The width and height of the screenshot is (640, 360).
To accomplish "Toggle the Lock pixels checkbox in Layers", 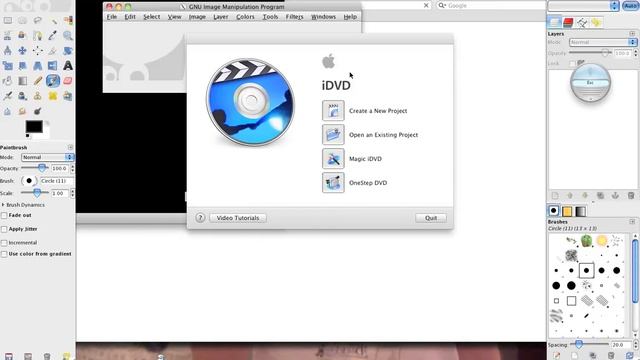I will (x=573, y=63).
